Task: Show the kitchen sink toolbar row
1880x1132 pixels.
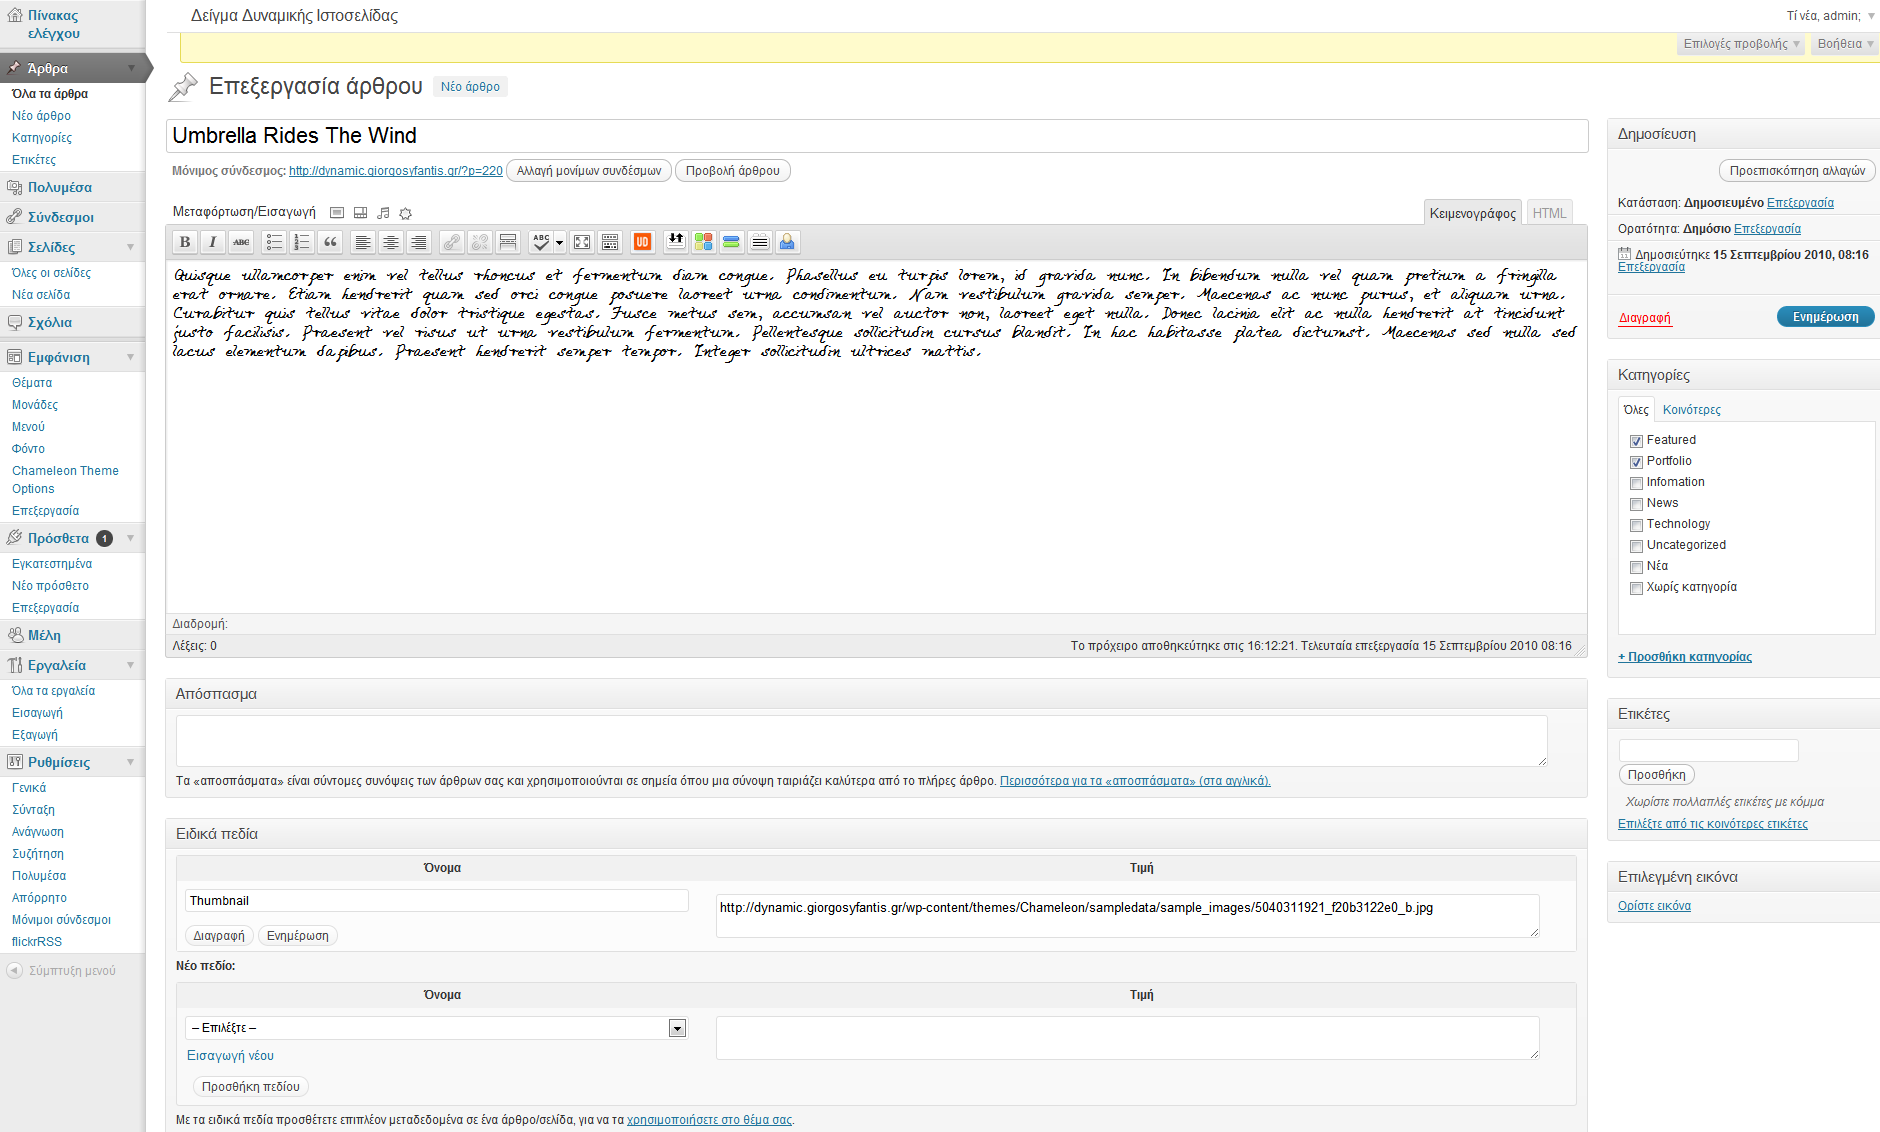Action: pyautogui.click(x=610, y=242)
